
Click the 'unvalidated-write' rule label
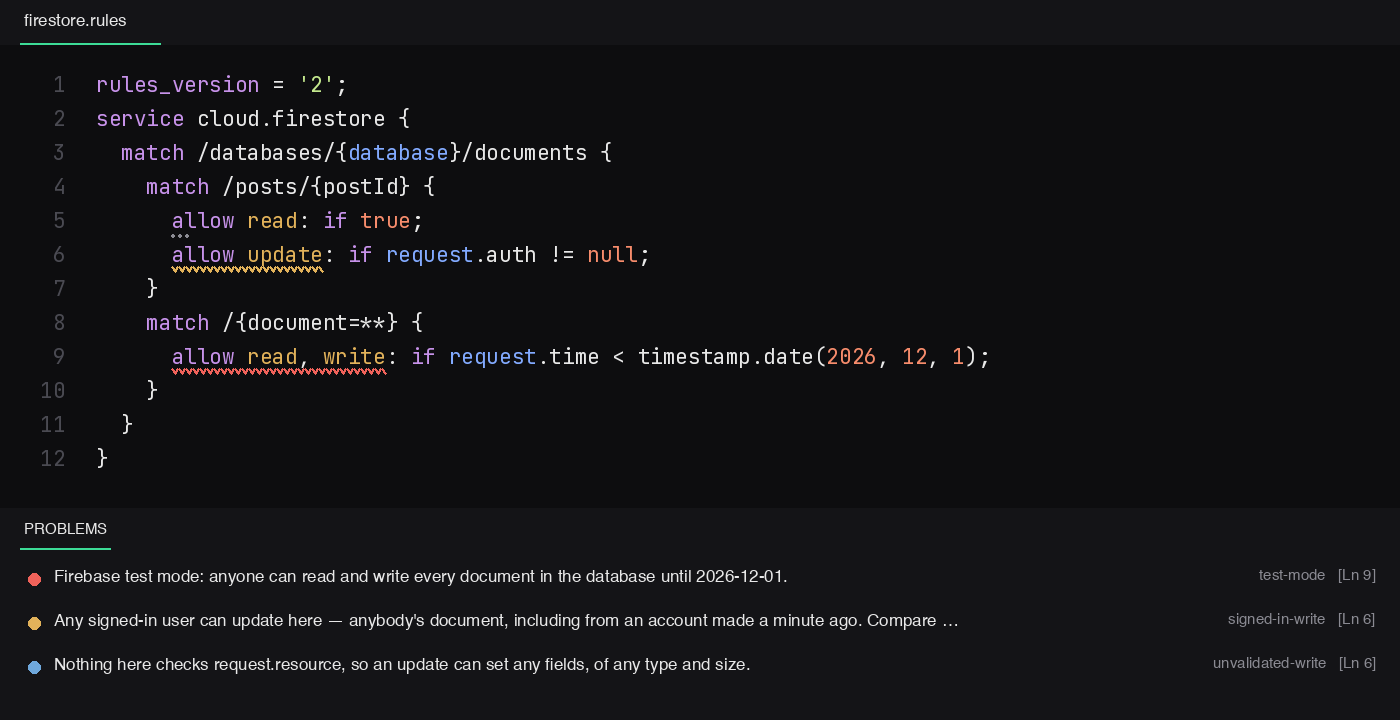pos(1269,663)
